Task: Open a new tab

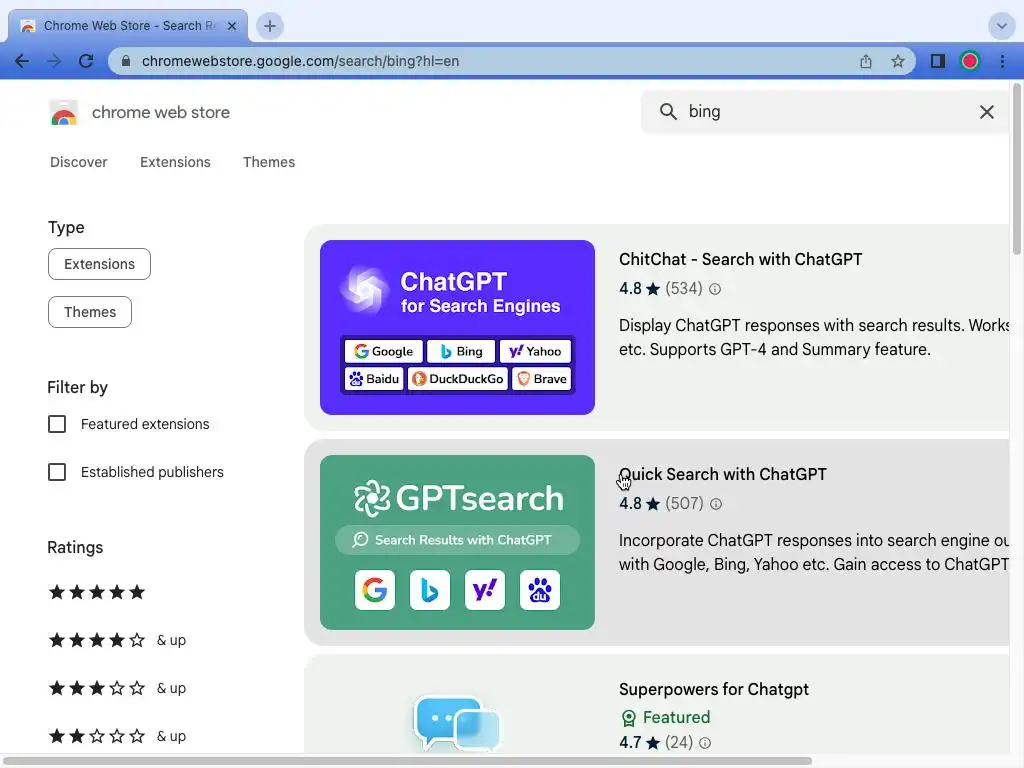Action: pyautogui.click(x=270, y=26)
